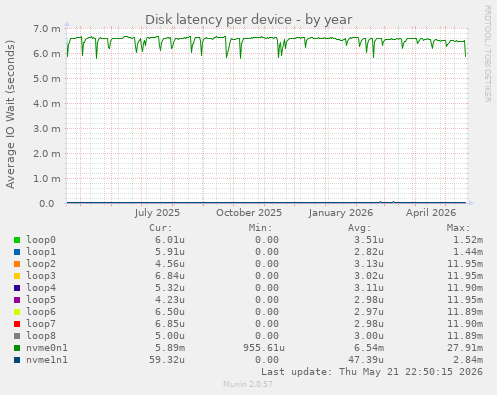Screen dimensions: 497x395
Task: Select the loop1 legend label
Action: [41, 252]
